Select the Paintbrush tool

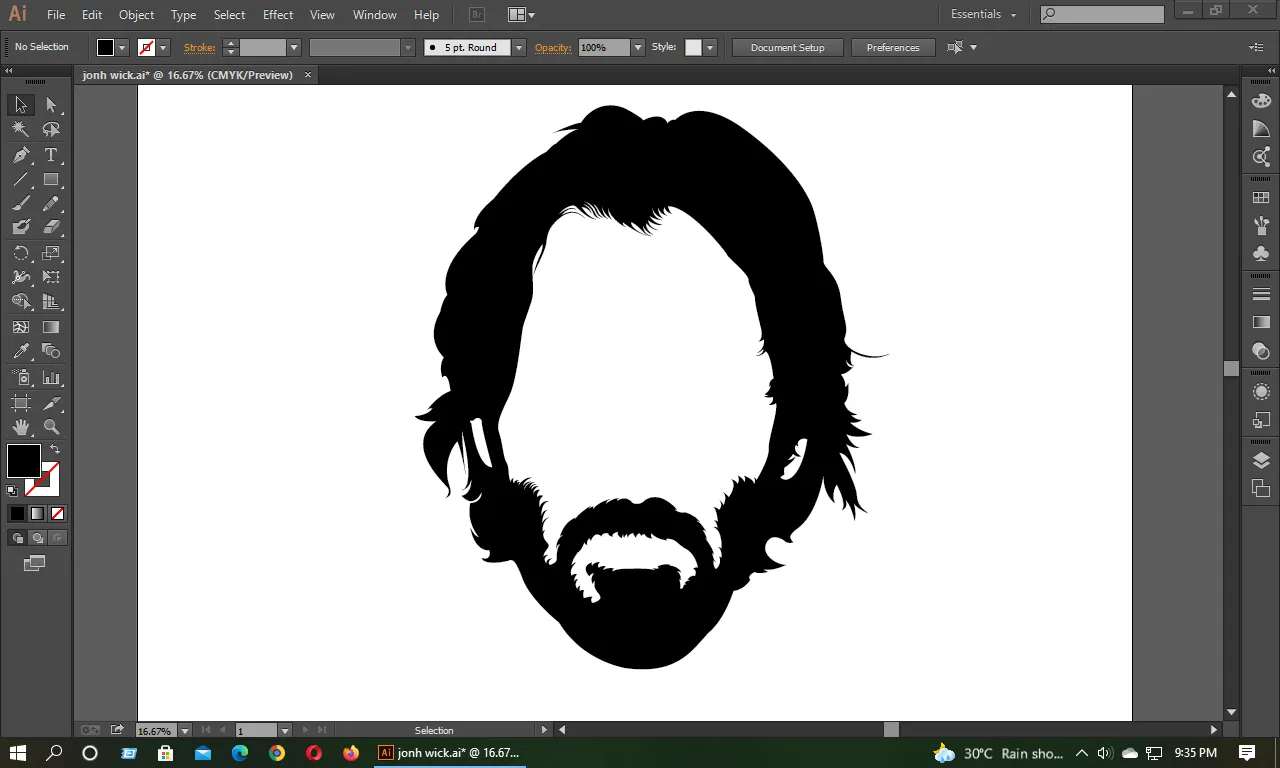(x=21, y=204)
